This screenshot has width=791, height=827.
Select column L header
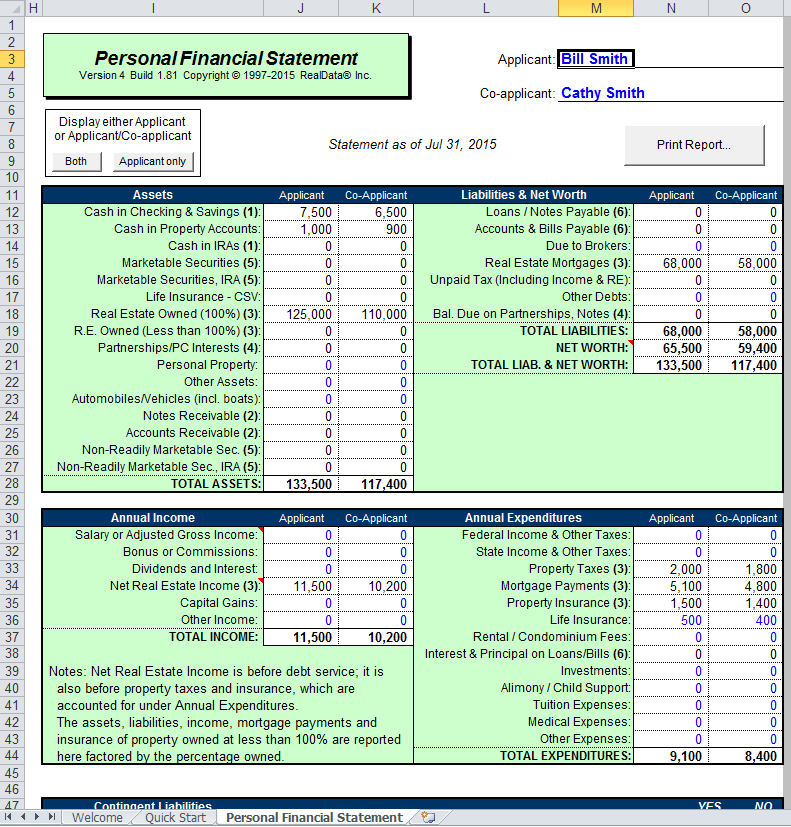(486, 8)
